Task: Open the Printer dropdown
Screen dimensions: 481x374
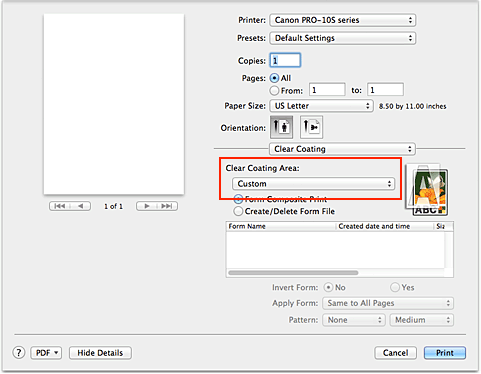Action: pyautogui.click(x=343, y=20)
